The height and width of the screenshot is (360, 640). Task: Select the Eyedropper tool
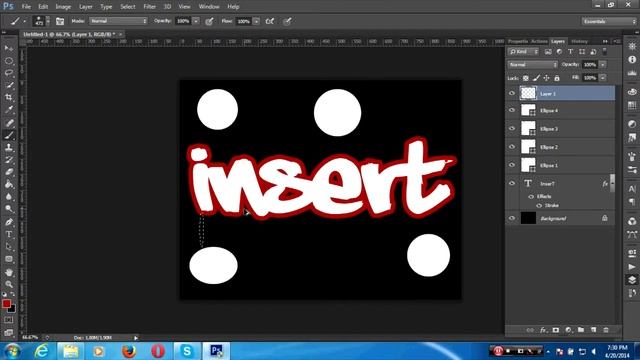[9, 110]
